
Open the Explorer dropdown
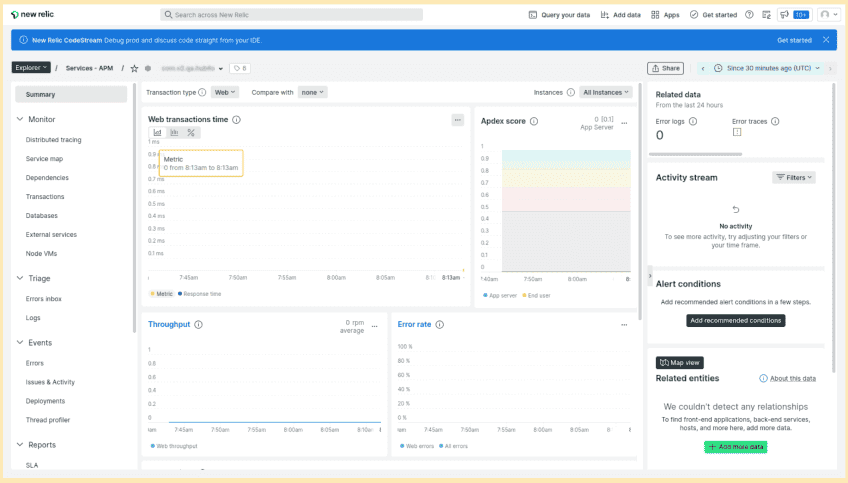[31, 68]
